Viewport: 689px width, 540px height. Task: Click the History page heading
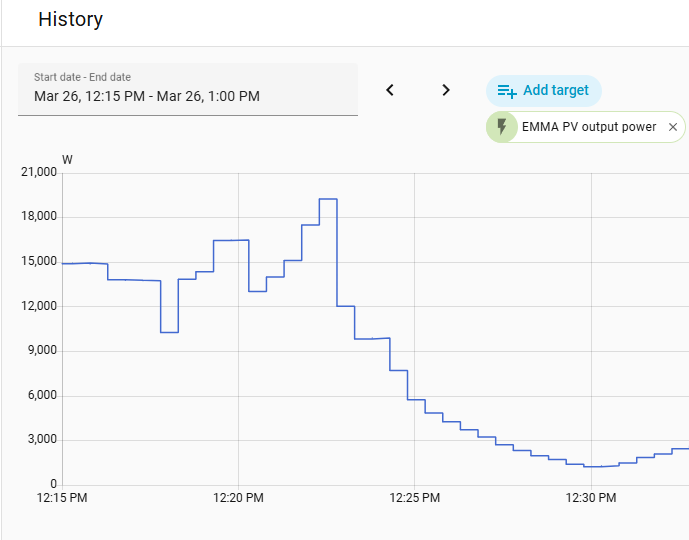point(70,19)
